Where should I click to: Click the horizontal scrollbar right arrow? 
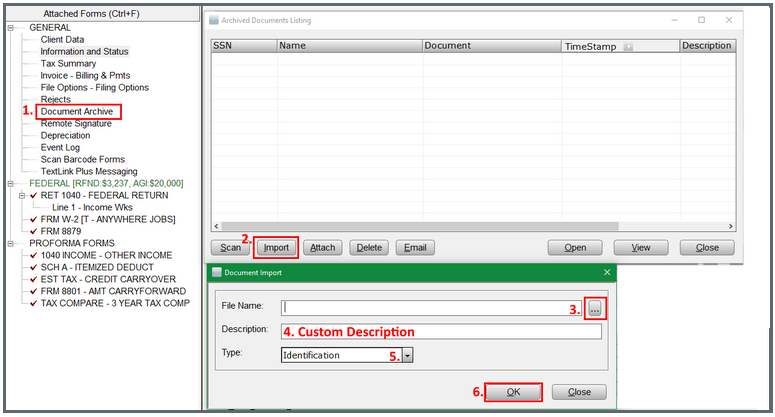click(730, 227)
